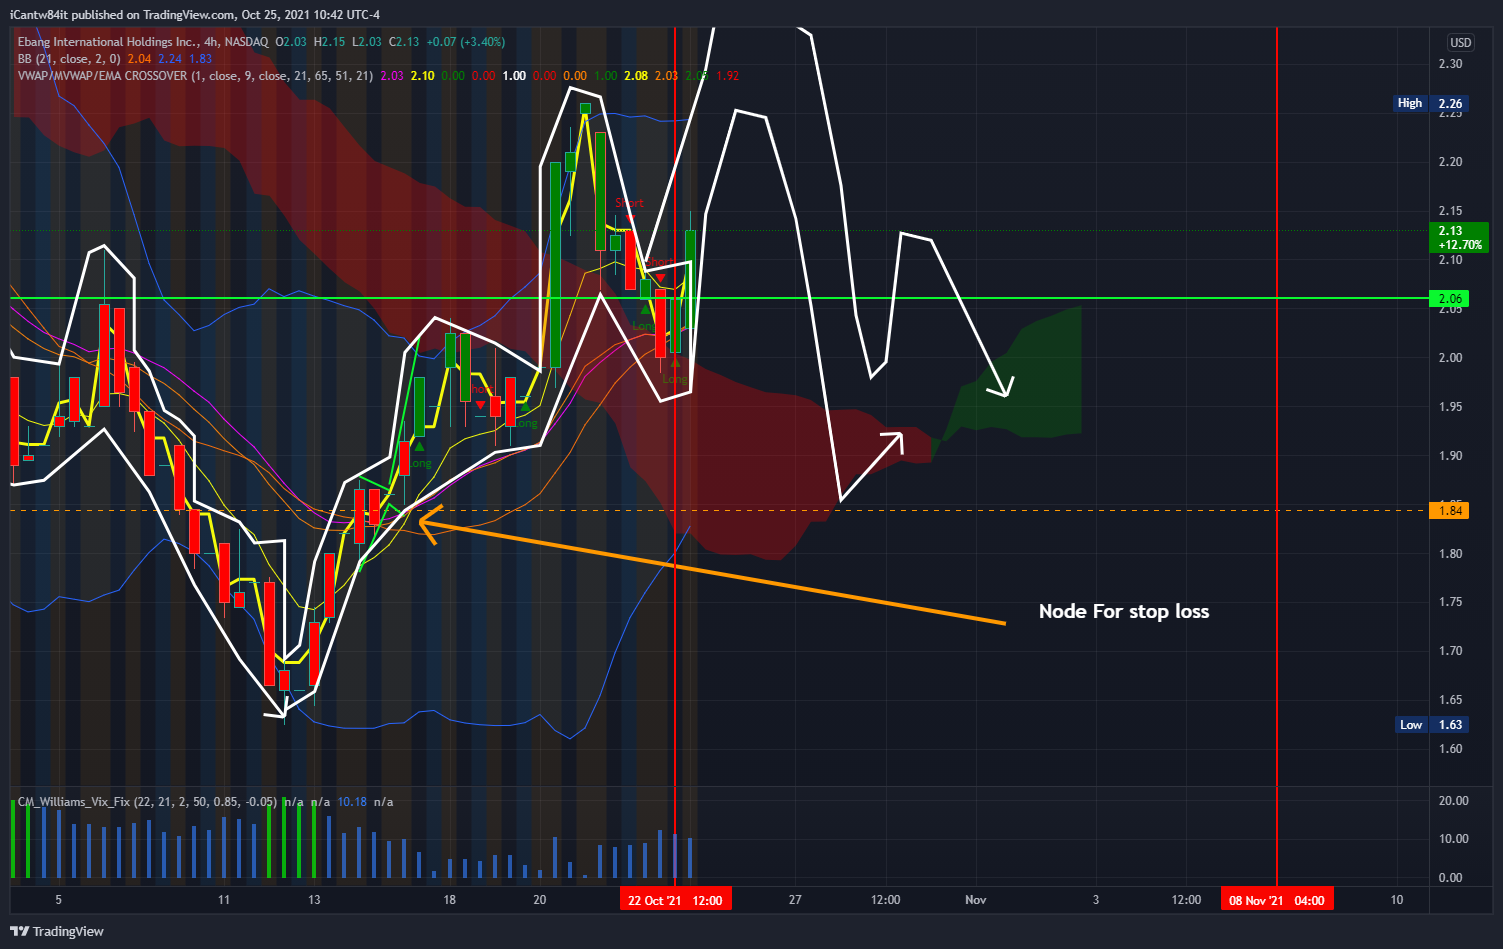Screen dimensions: 1503x949
Task: Click the BB upper value 2.24
Action: (x=170, y=59)
